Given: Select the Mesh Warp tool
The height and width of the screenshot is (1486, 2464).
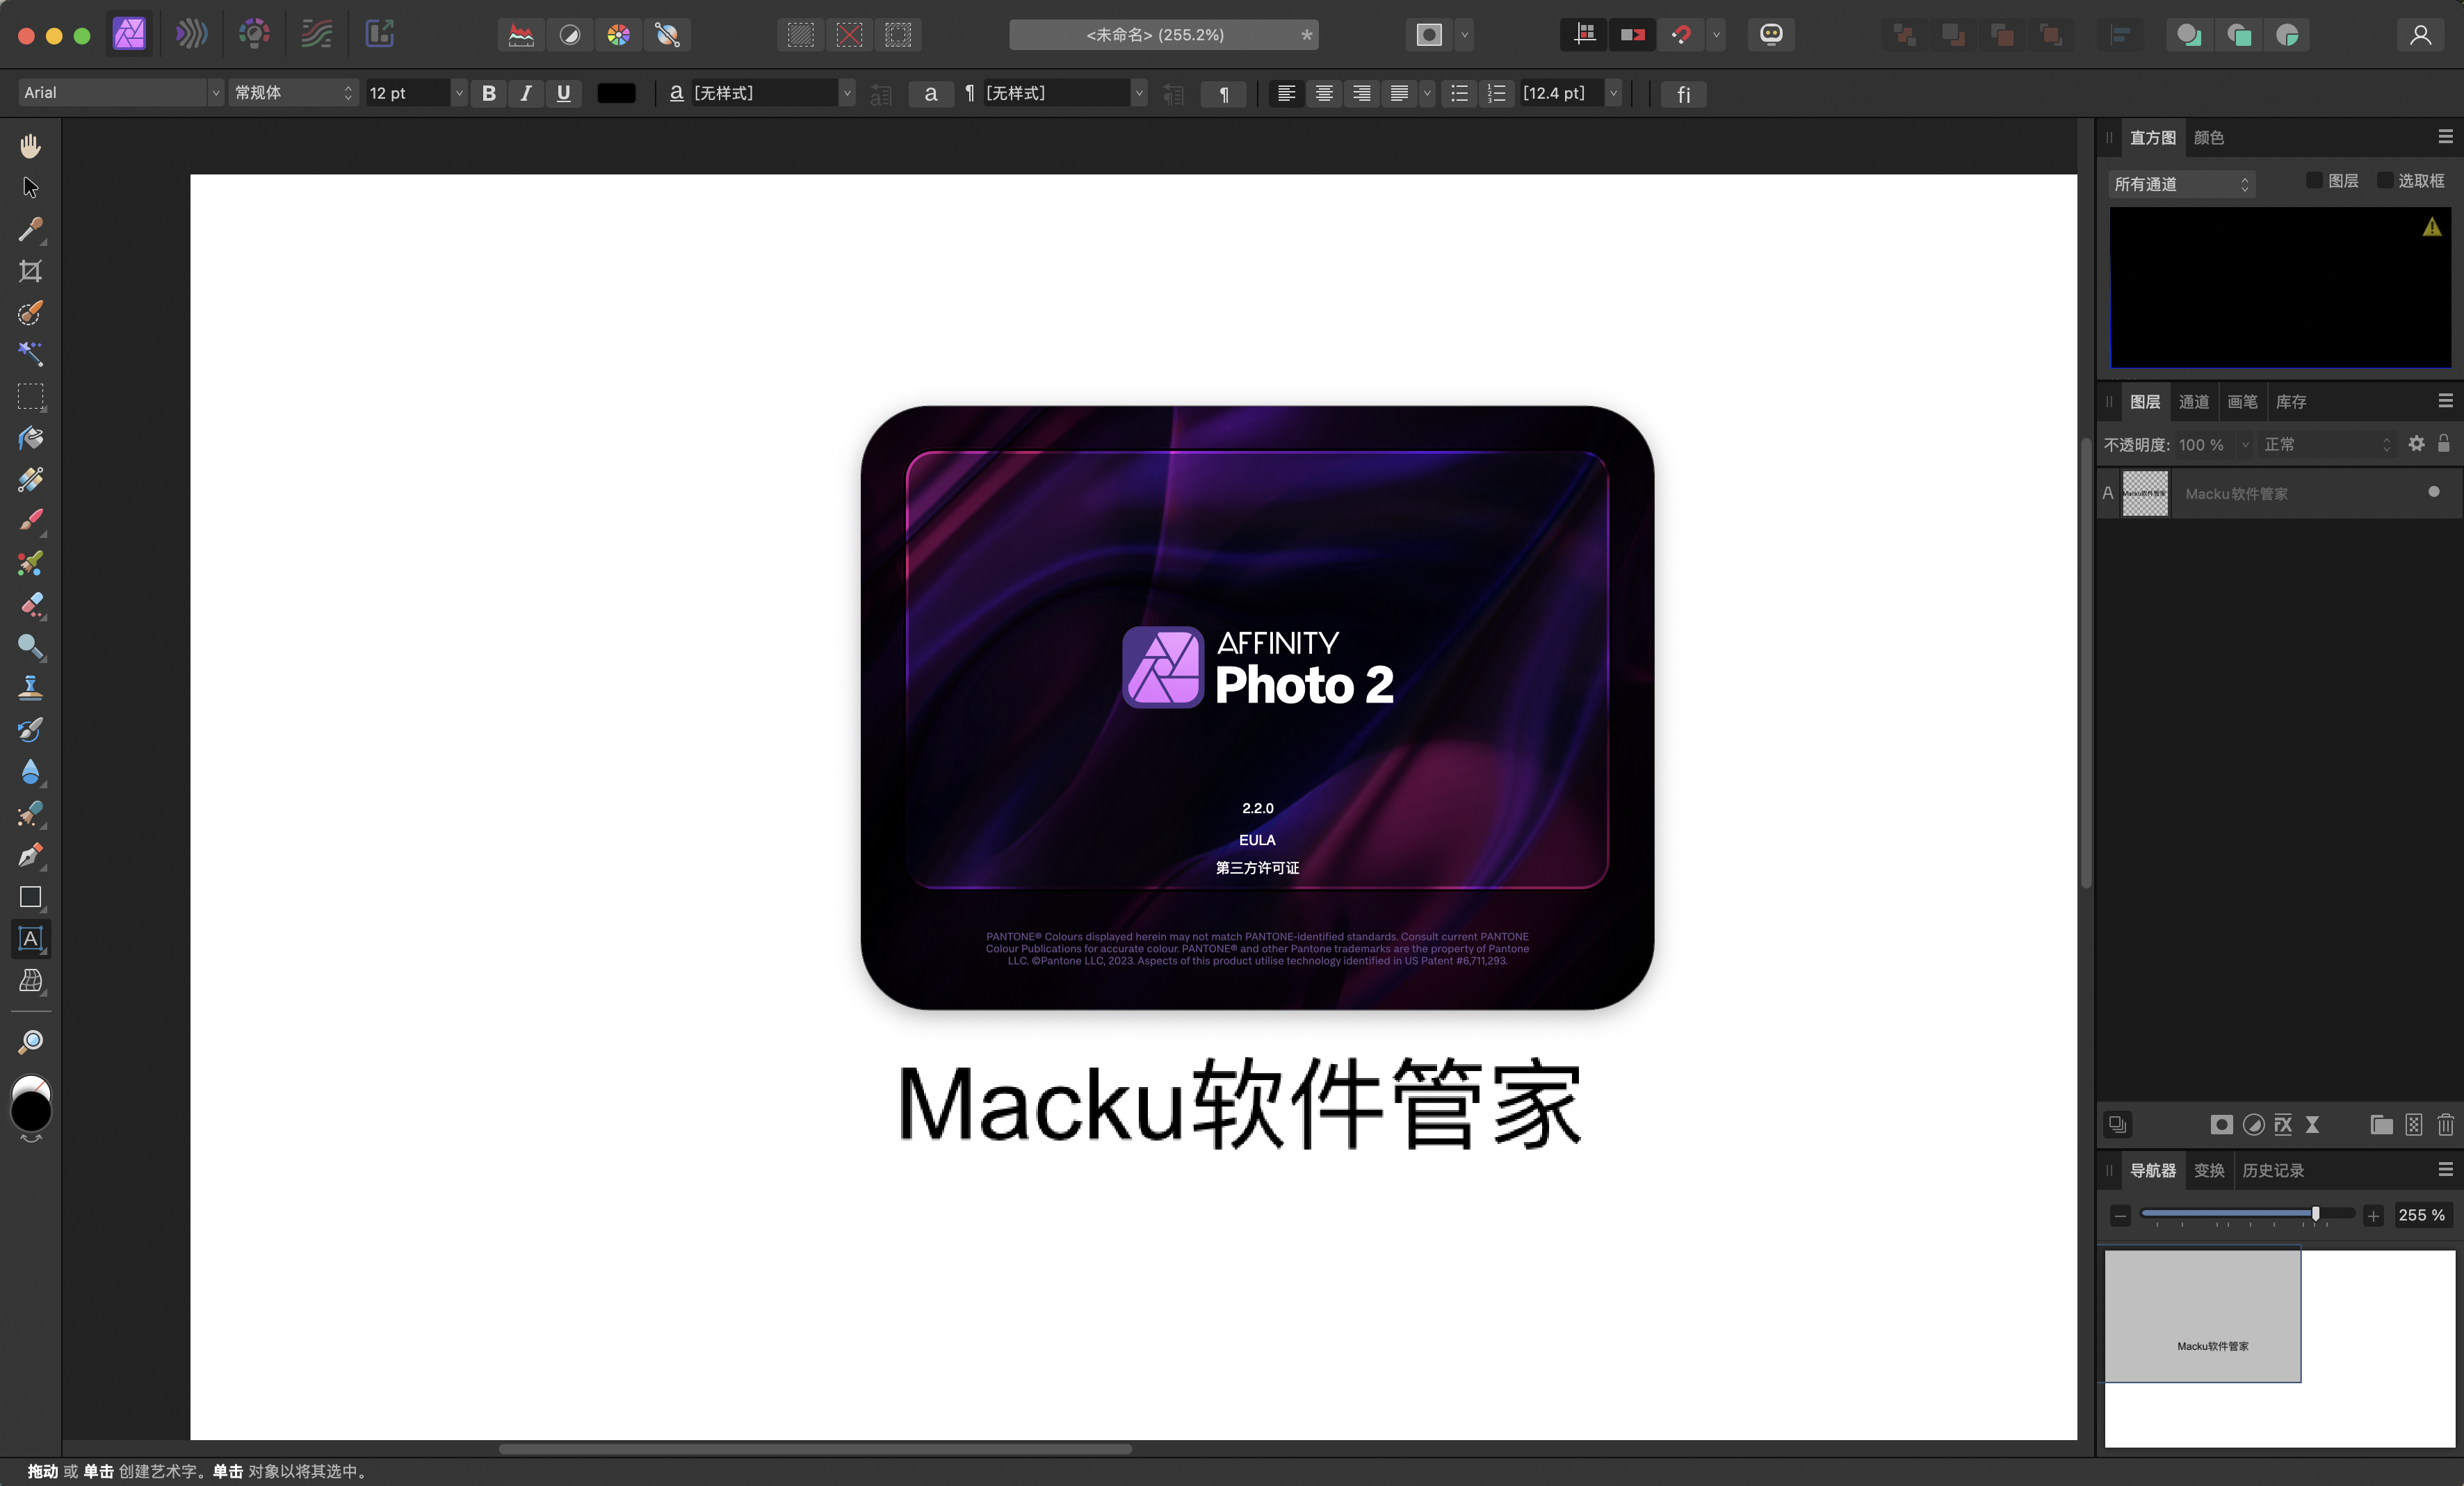Looking at the screenshot, I should 30,981.
